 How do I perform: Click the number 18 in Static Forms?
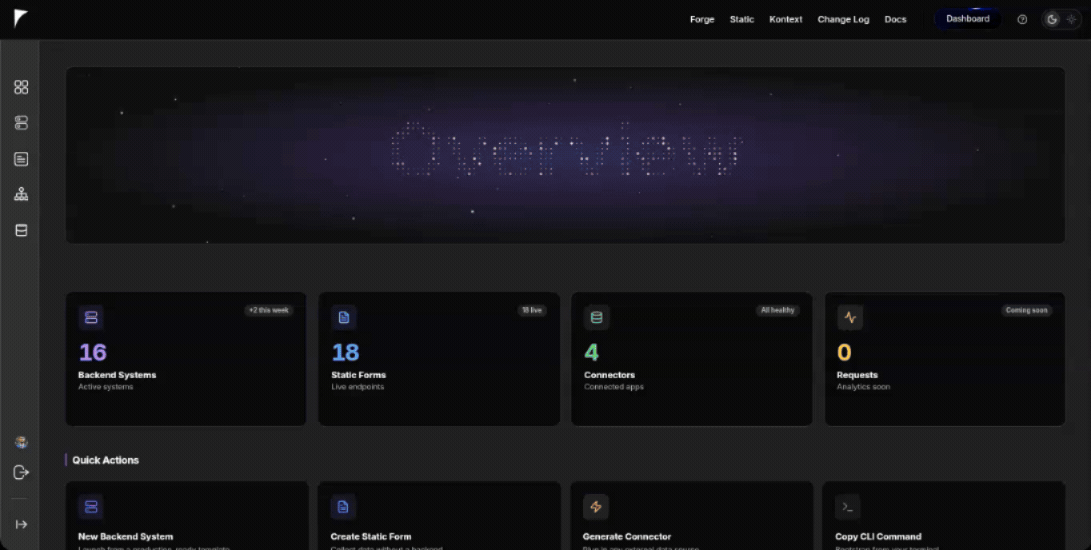coord(345,352)
